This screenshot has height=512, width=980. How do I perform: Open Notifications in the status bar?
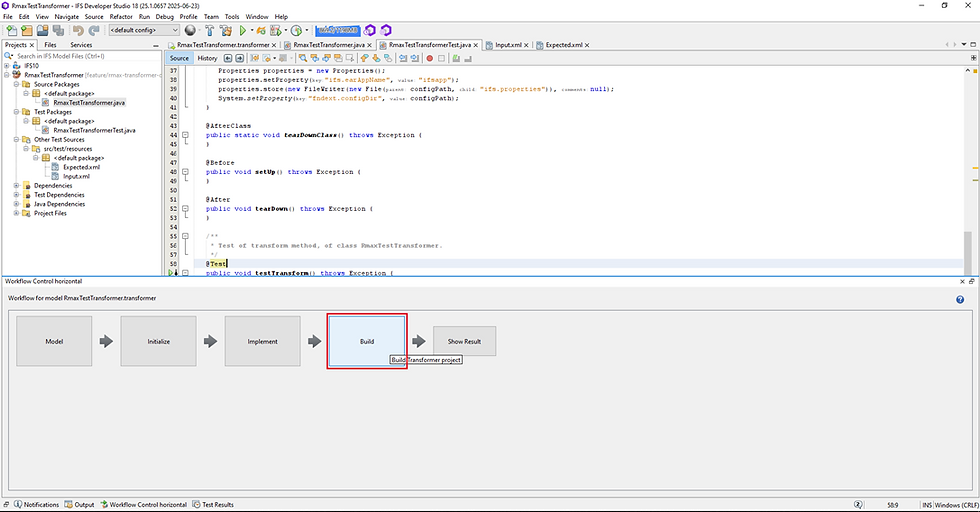click(x=36, y=504)
